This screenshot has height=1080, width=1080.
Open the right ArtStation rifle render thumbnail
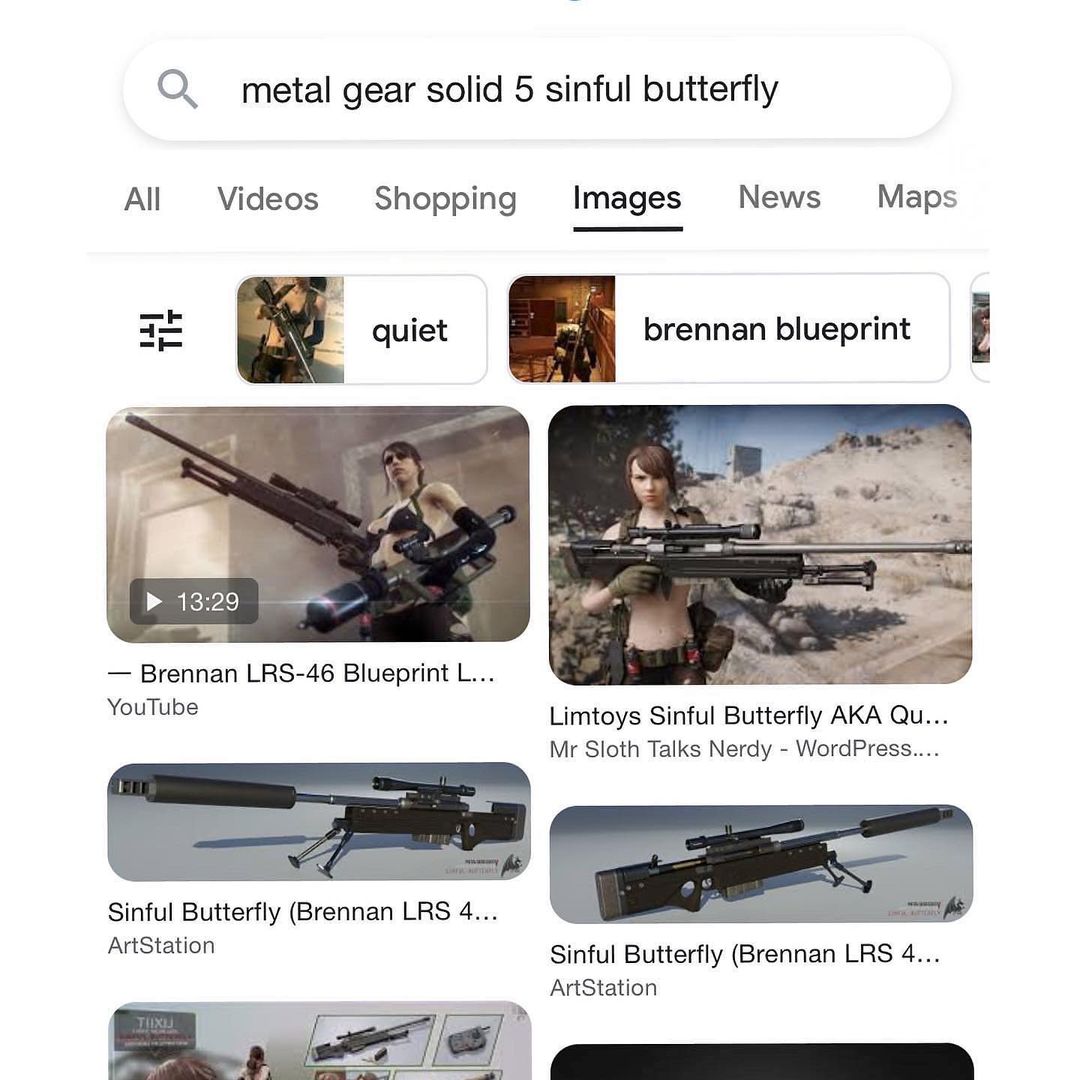click(x=761, y=864)
